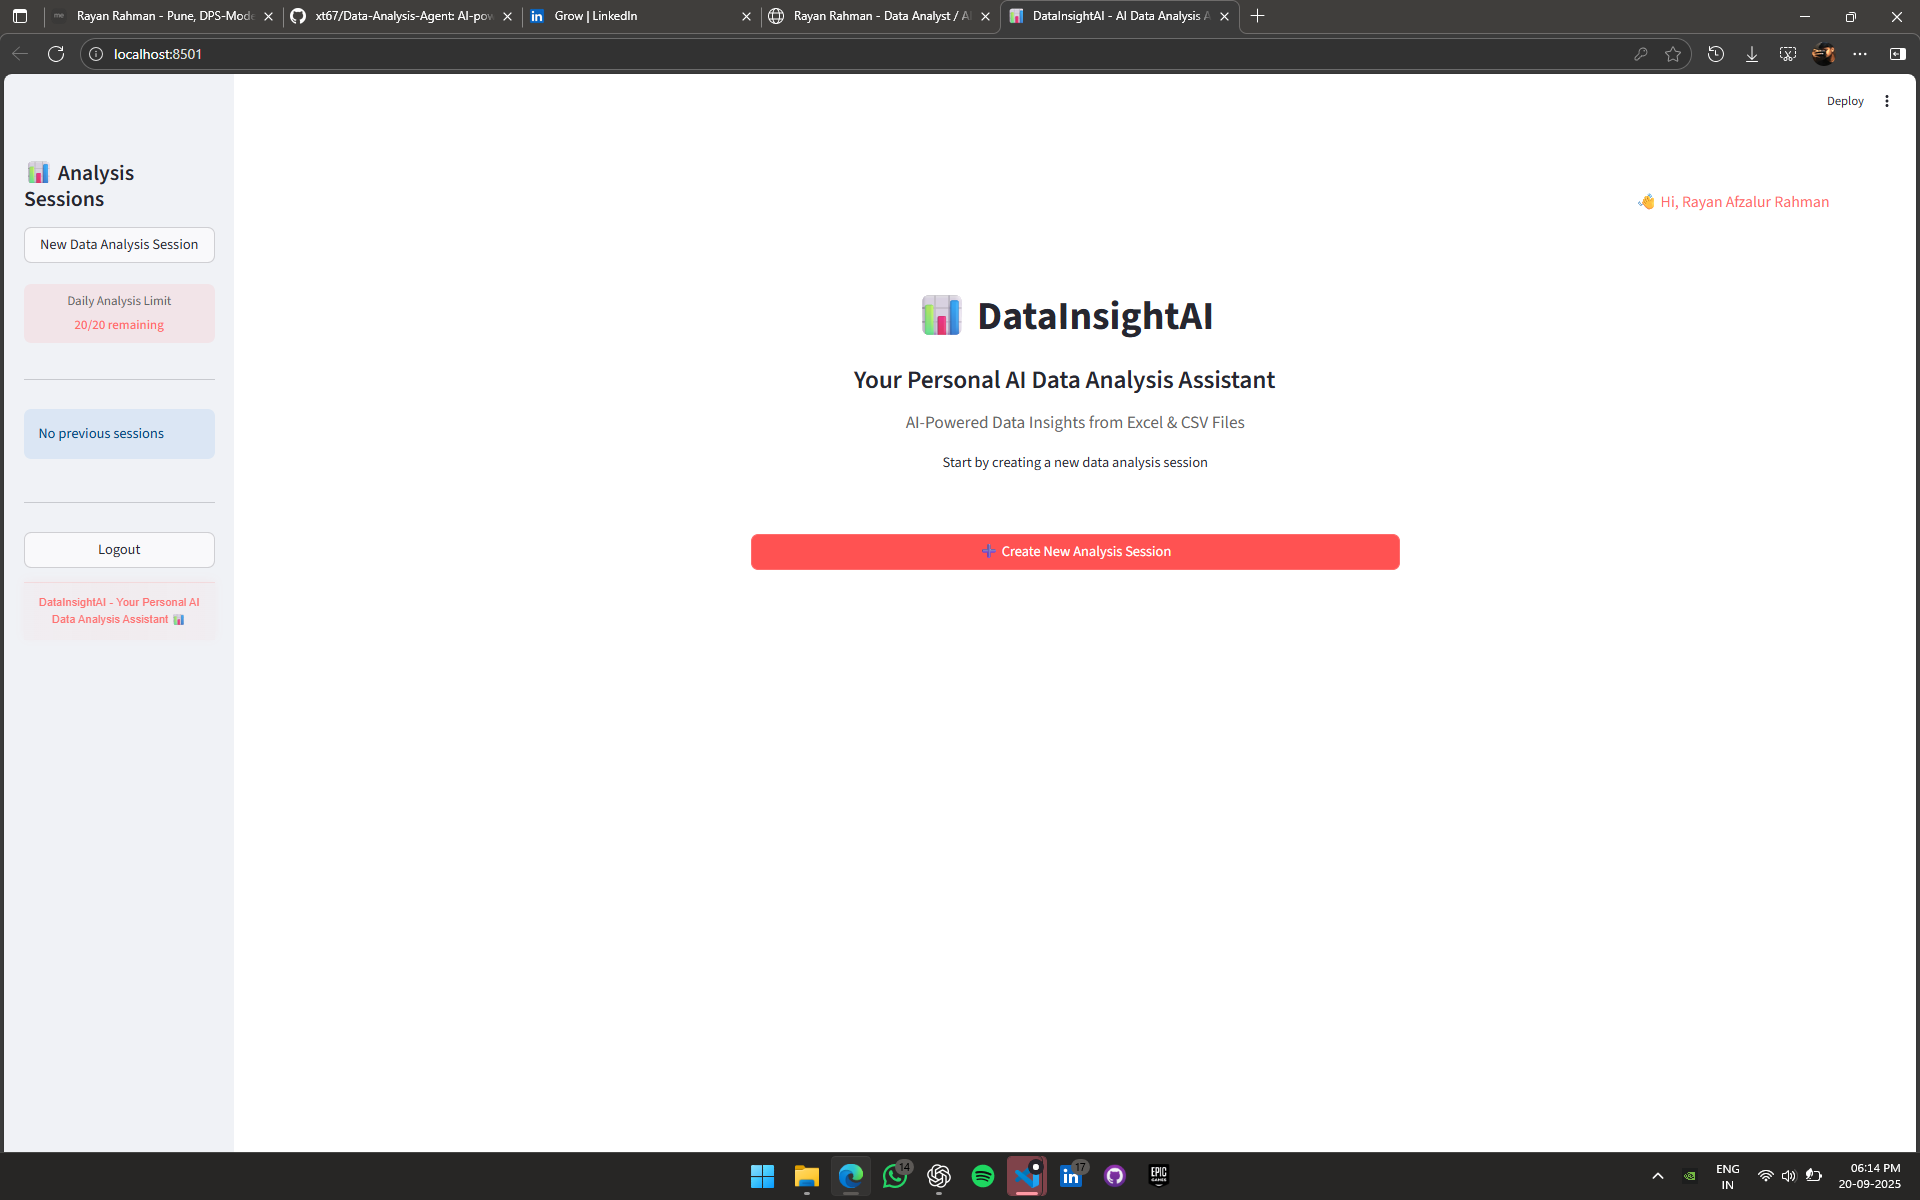Screen dimensions: 1920x1200
Task: Open browser settings ellipsis menu
Action: pyautogui.click(x=1860, y=54)
